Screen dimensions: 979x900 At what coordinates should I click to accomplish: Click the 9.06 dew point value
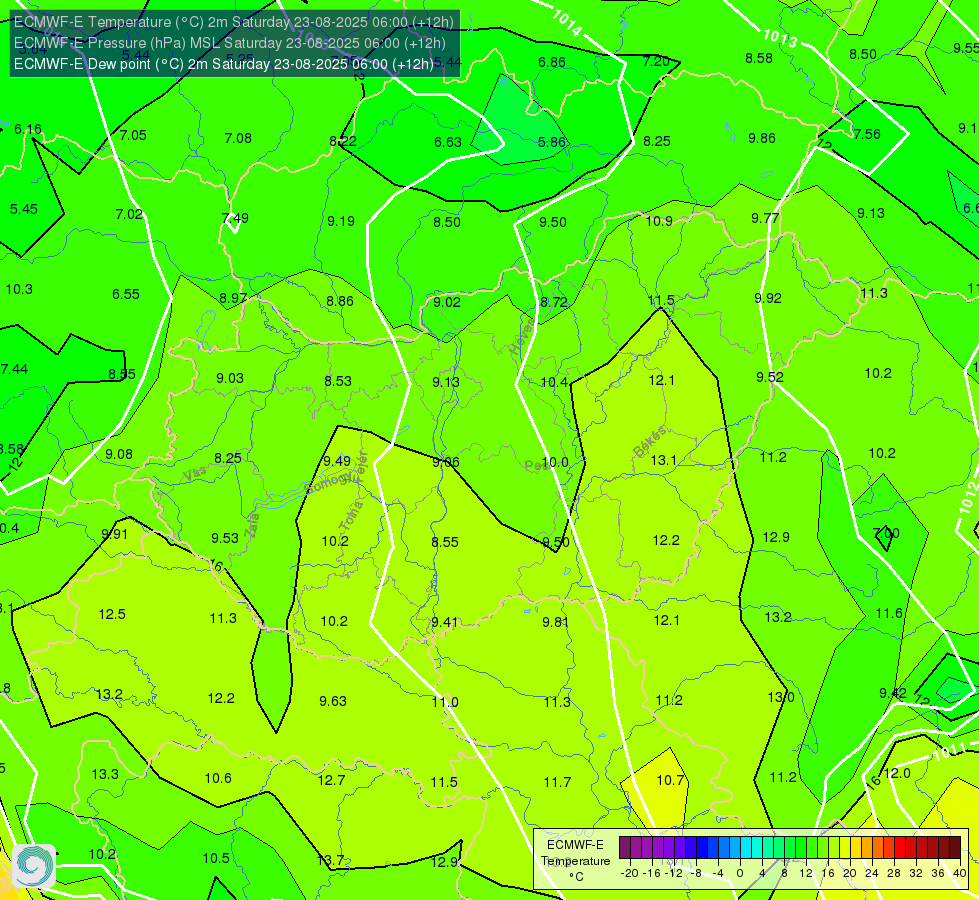[446, 462]
